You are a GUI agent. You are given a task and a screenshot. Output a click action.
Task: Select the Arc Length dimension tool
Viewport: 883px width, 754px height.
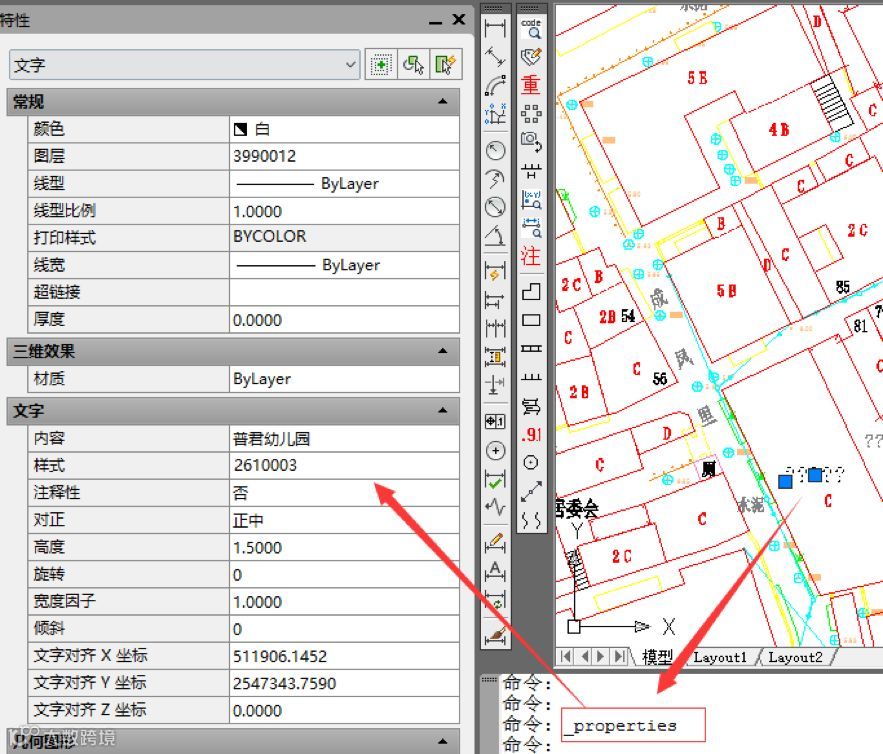(x=495, y=86)
